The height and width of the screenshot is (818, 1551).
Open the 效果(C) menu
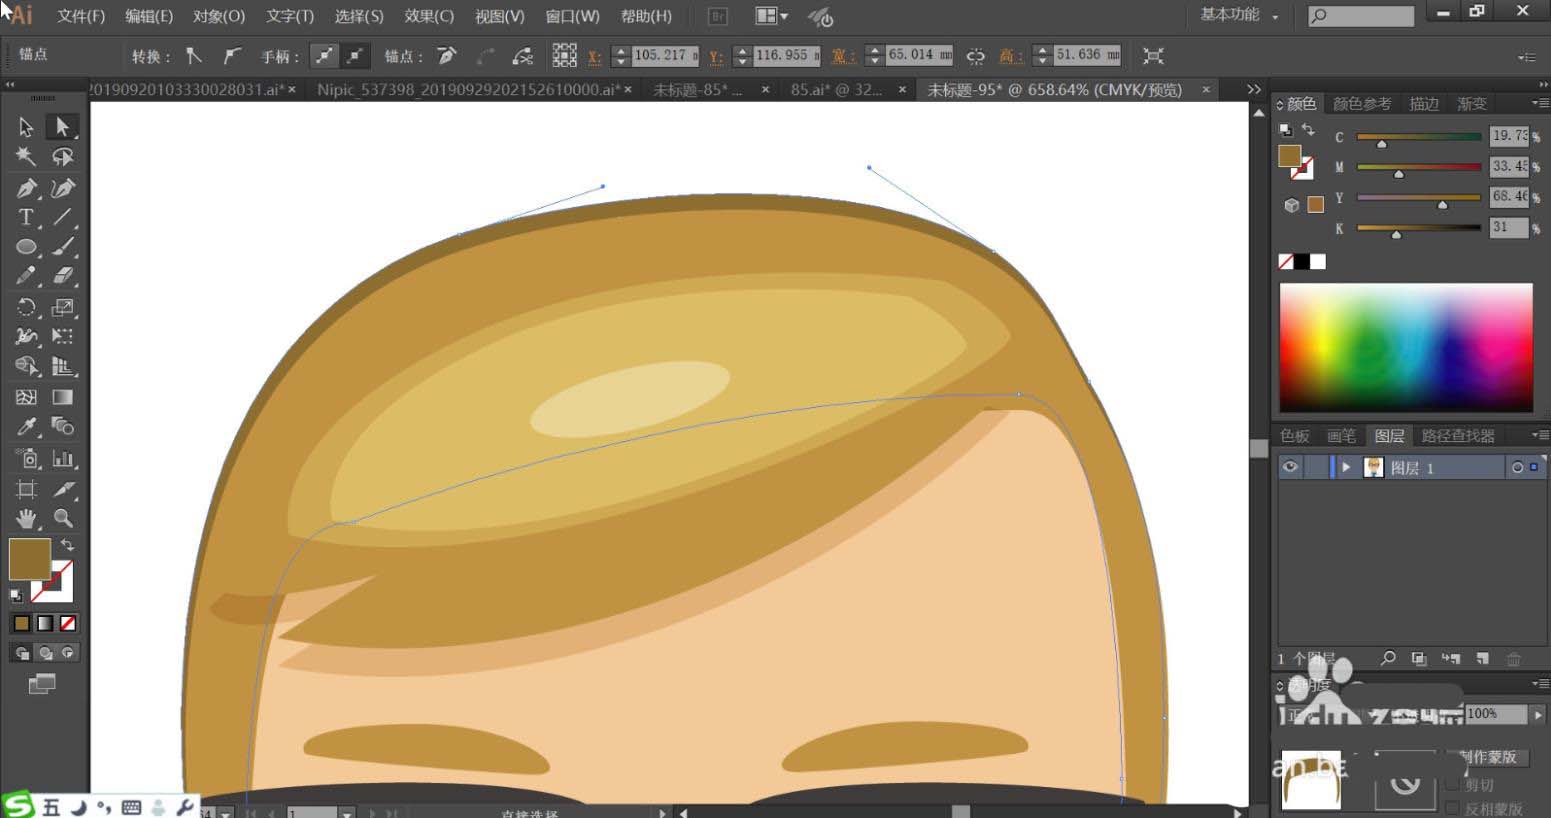tap(429, 16)
